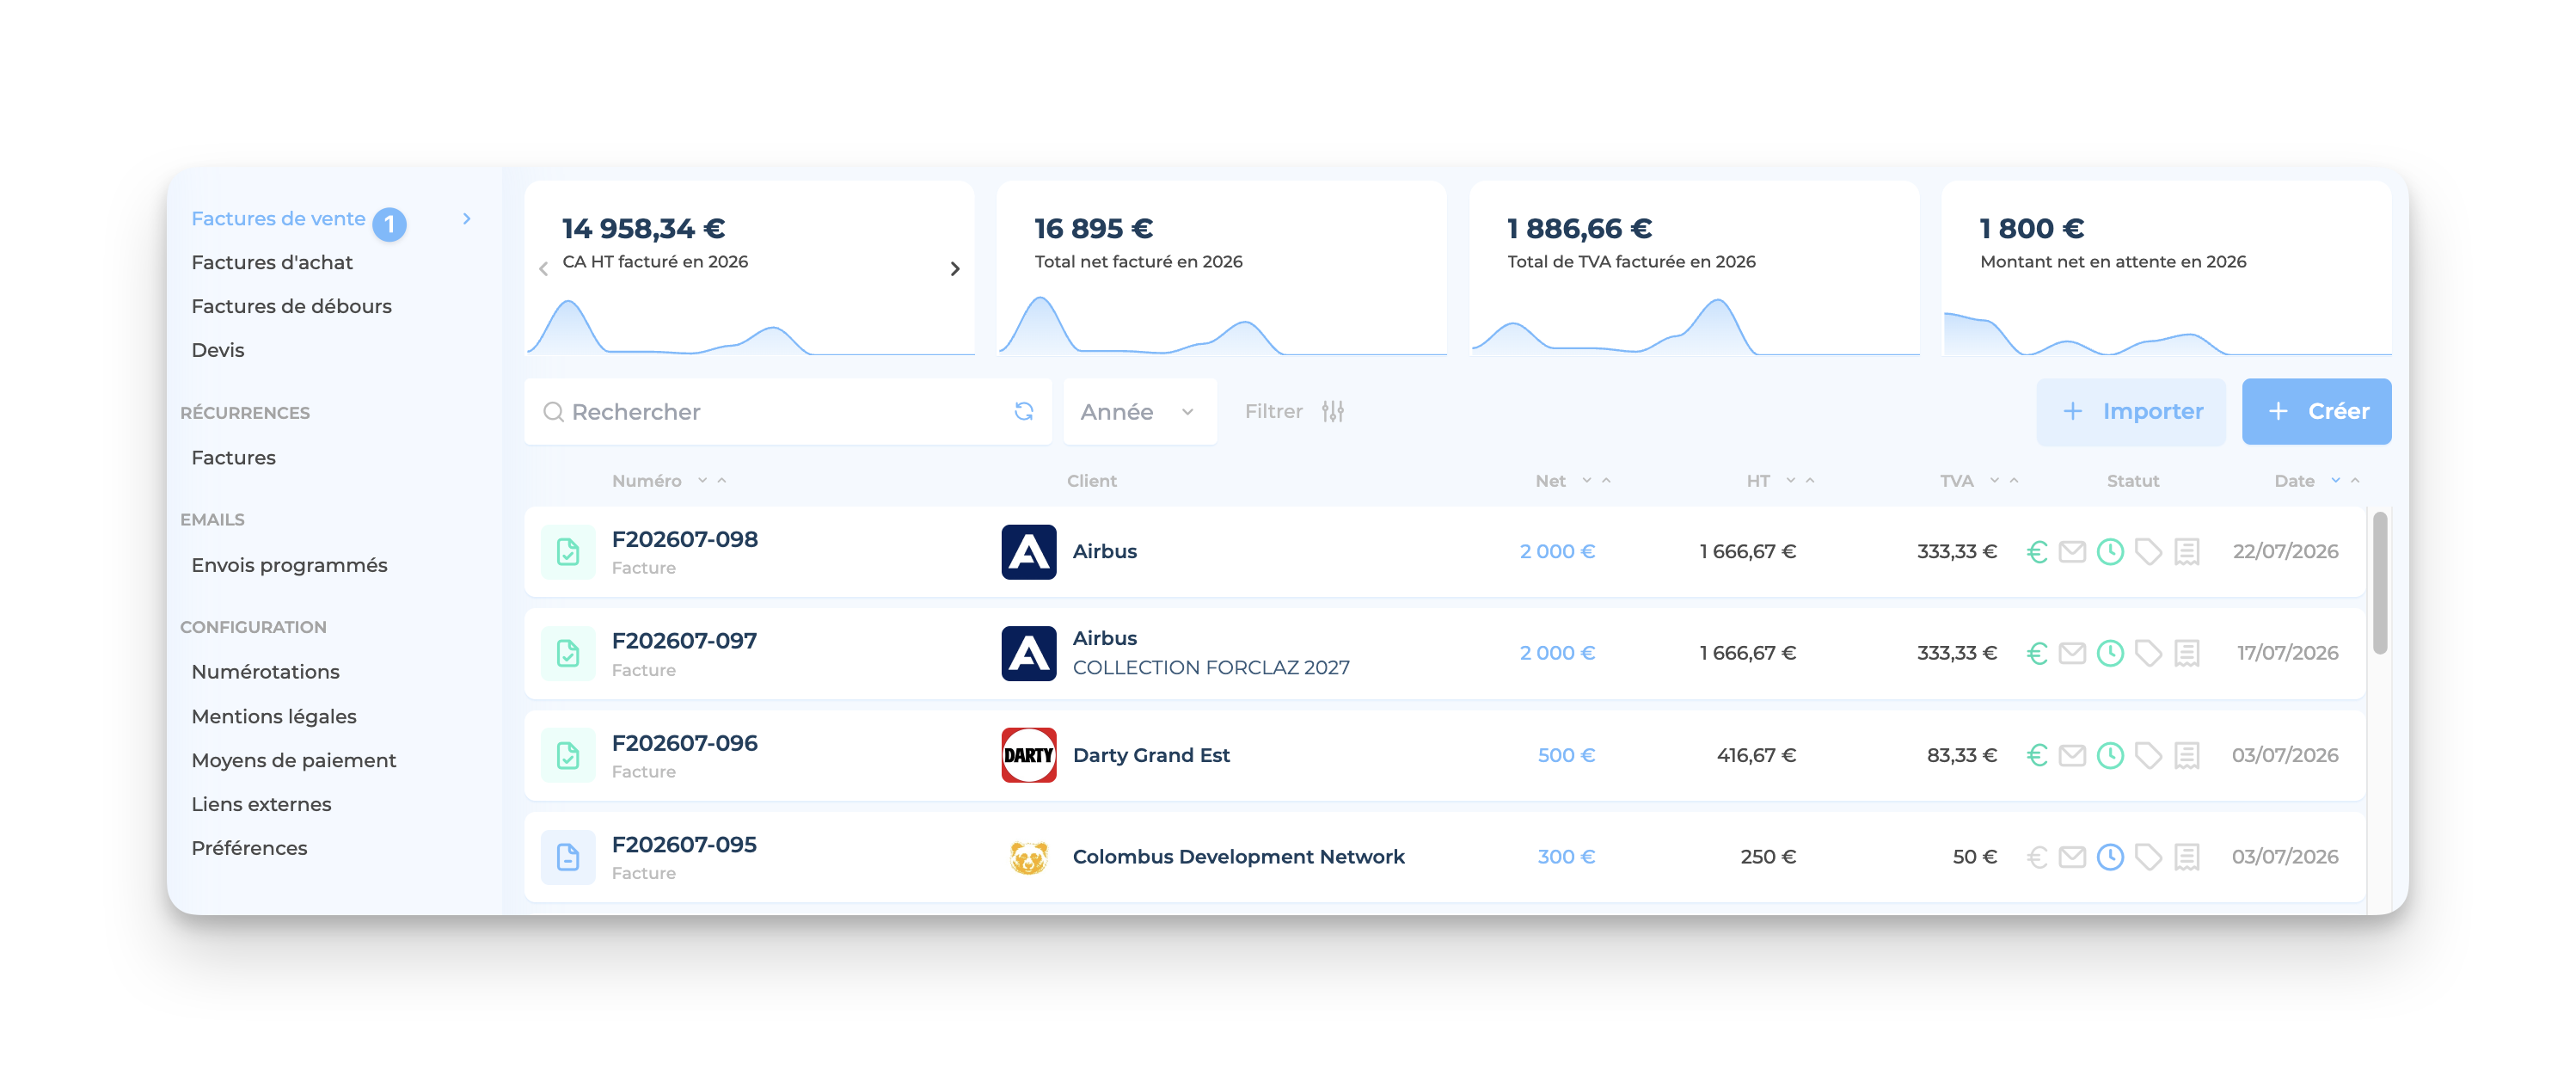The width and height of the screenshot is (2576, 1082).
Task: Open Factures d'achat in sidebar
Action: pos(272,262)
